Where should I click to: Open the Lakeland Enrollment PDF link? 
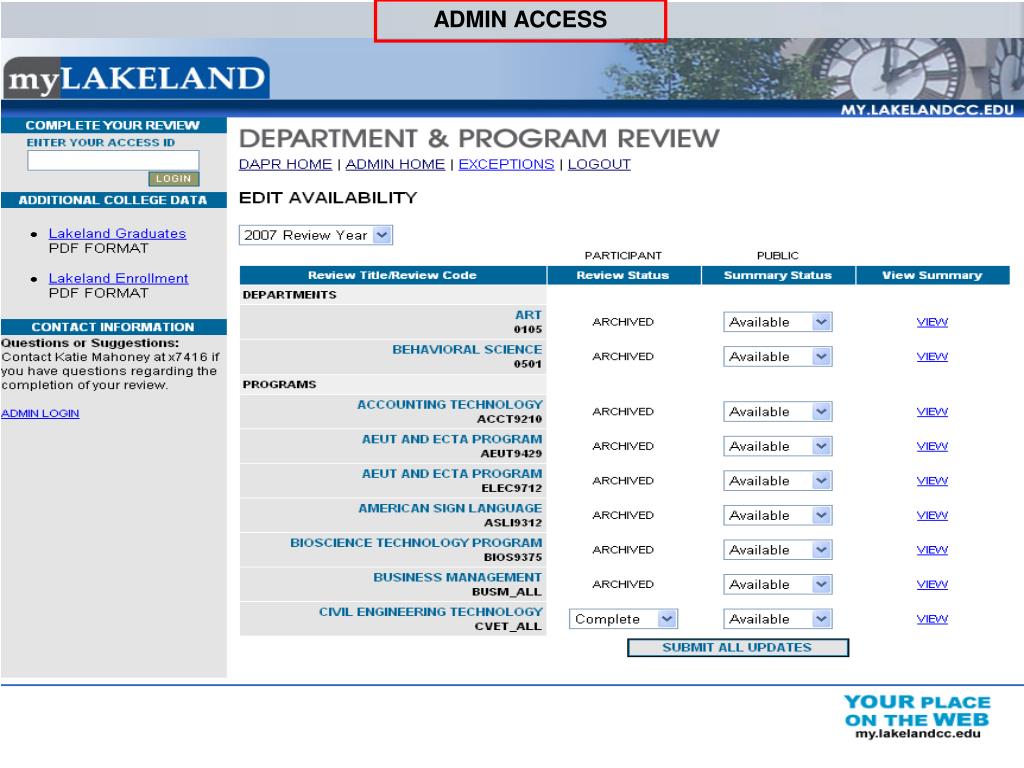tap(118, 278)
